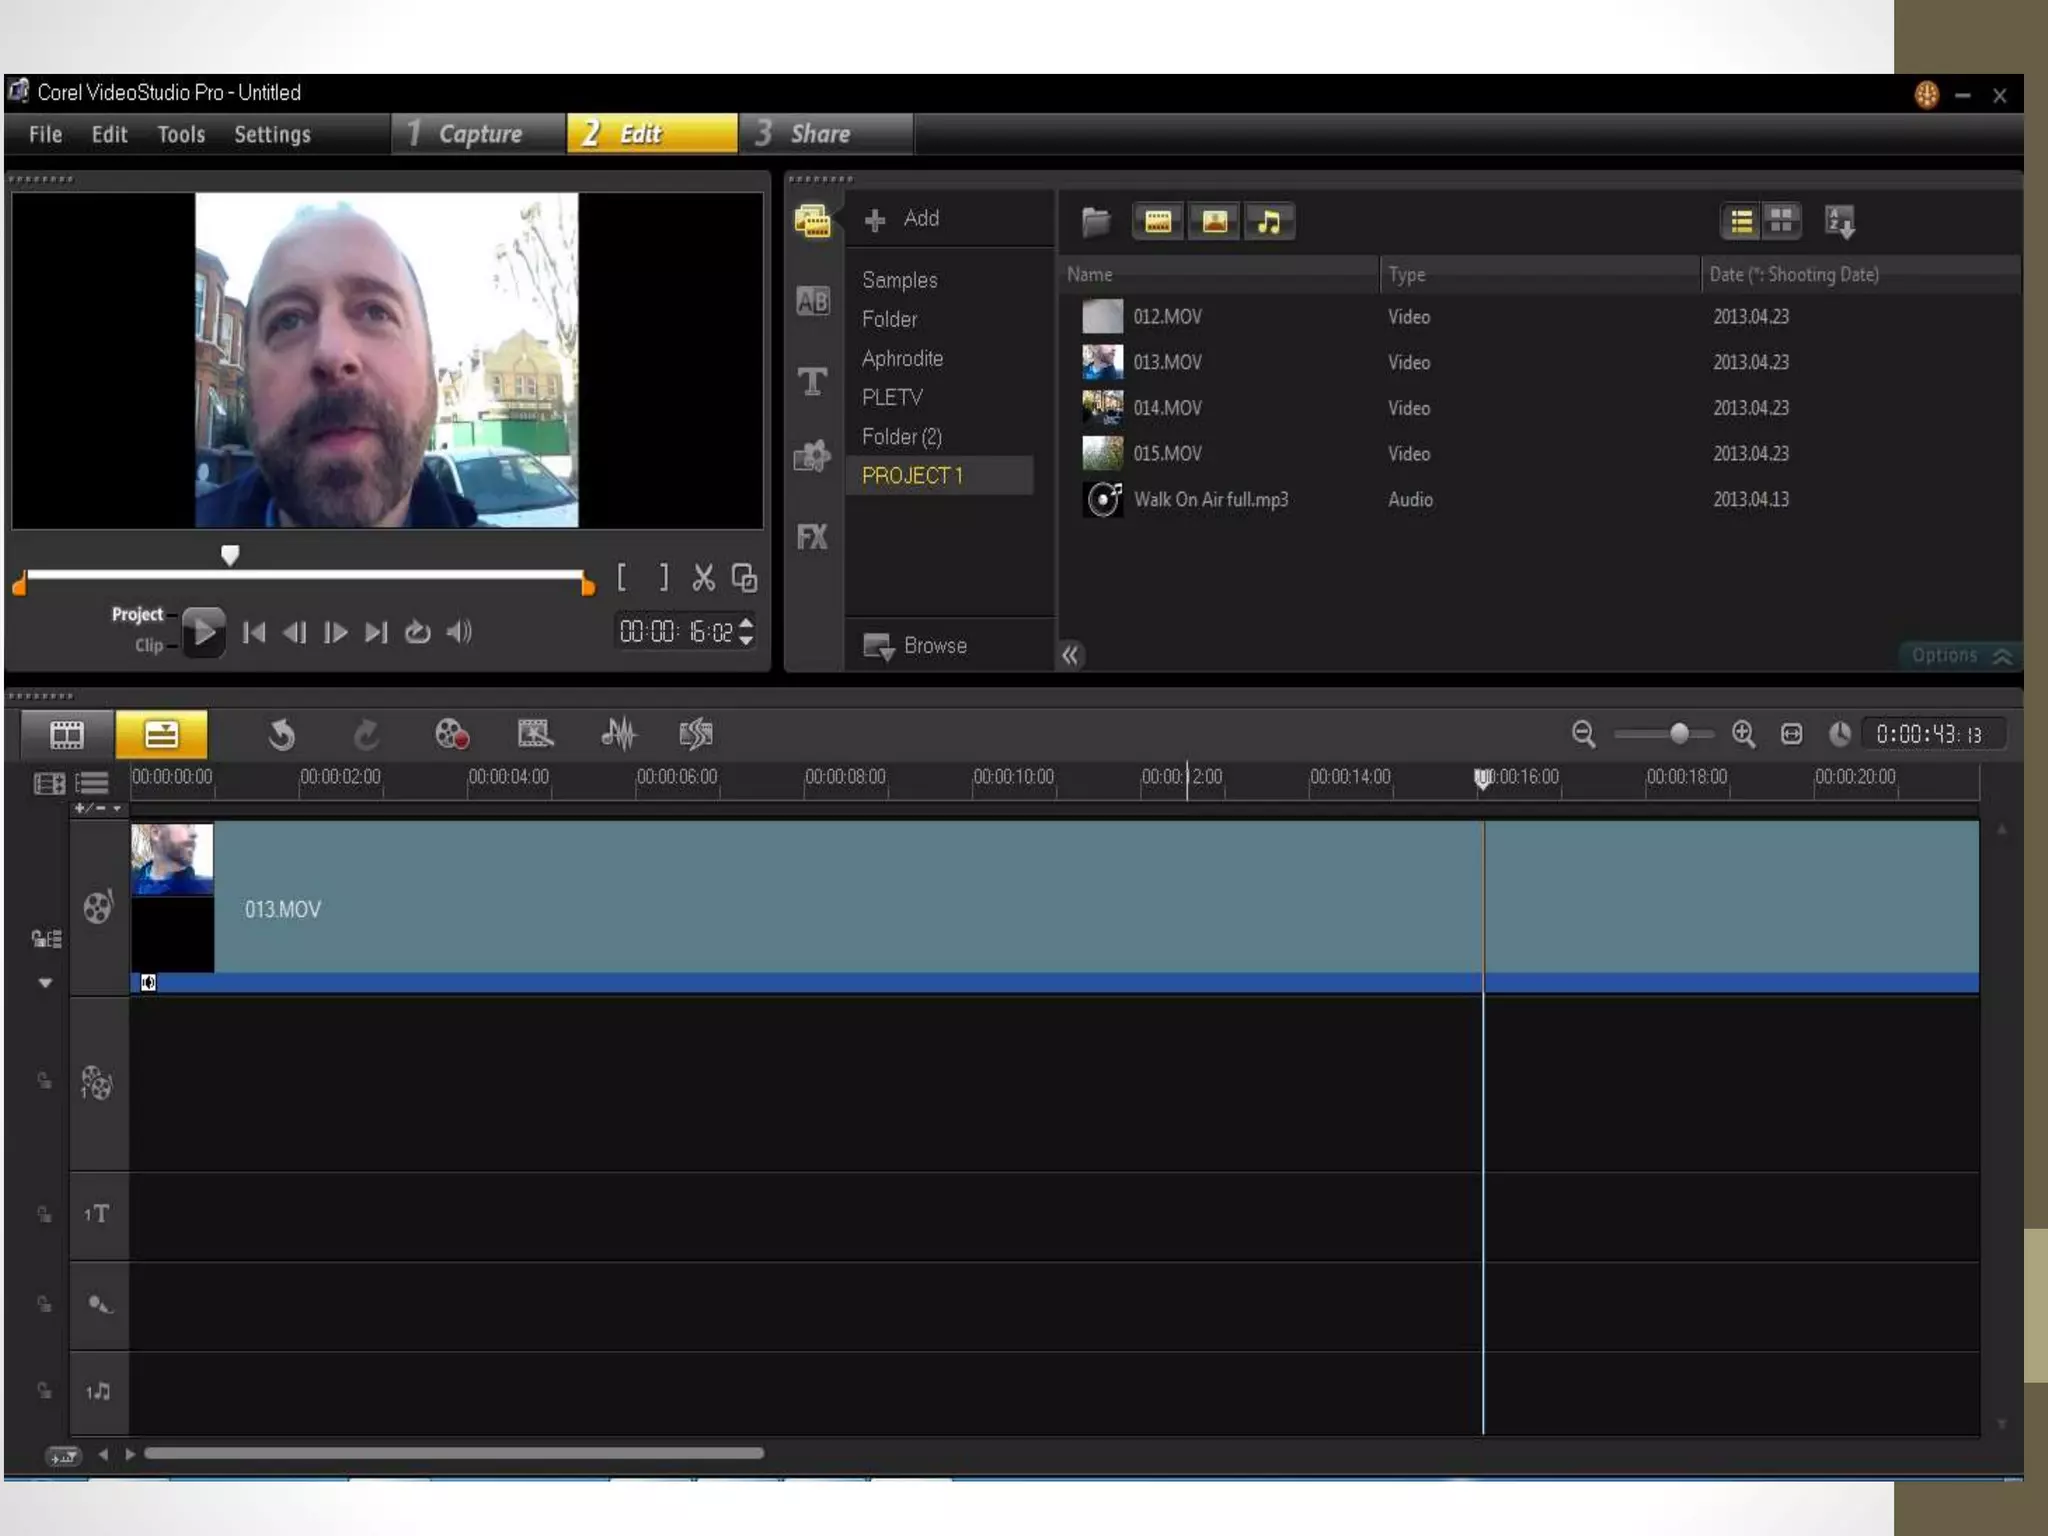Open the FX filter library
The width and height of the screenshot is (2048, 1536).
(812, 538)
